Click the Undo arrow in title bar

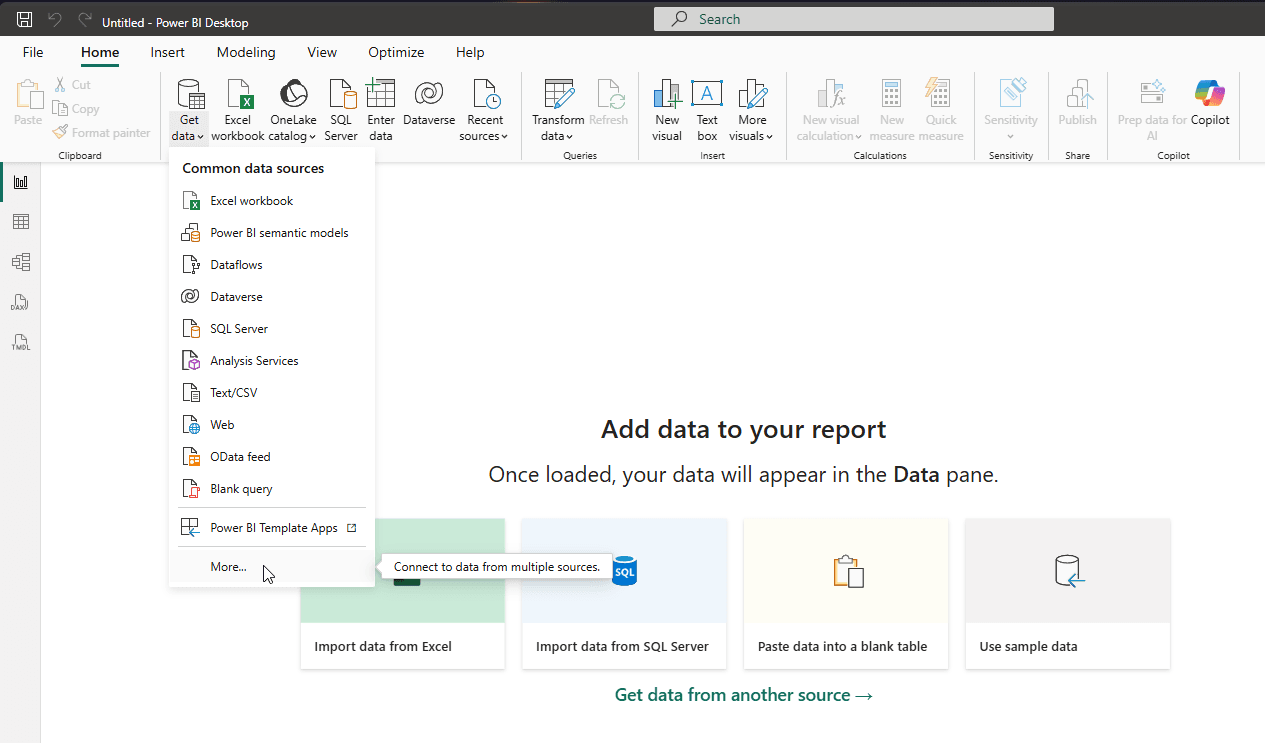[55, 20]
